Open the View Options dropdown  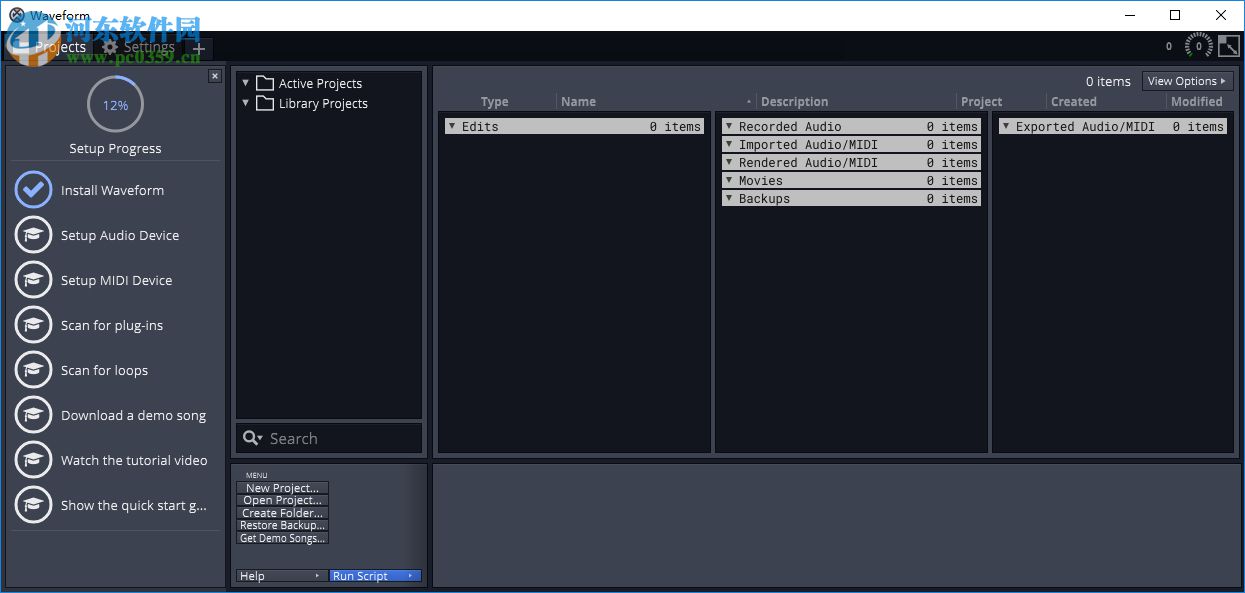(x=1187, y=81)
